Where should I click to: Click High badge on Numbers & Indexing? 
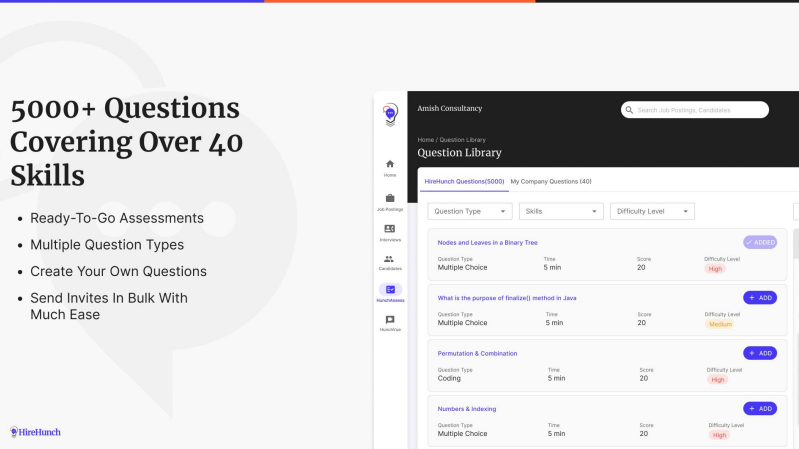click(x=719, y=435)
